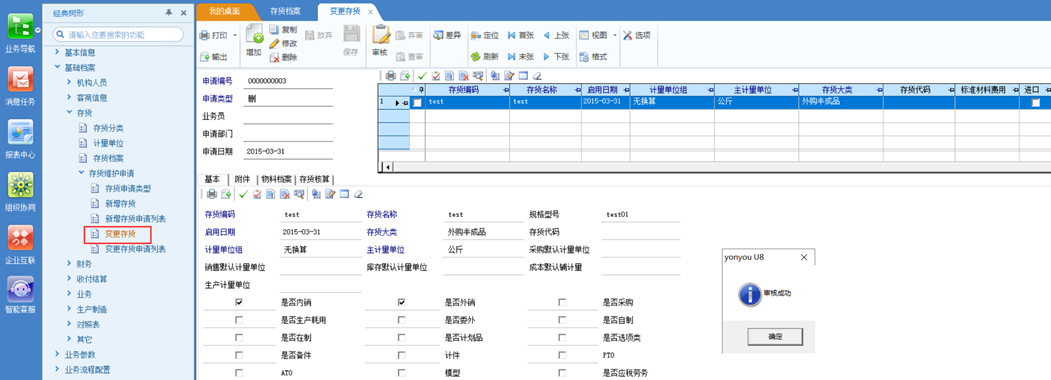Viewport: 1051px width, 380px height.
Task: Click the 差异 difference toolbar button
Action: (x=447, y=36)
